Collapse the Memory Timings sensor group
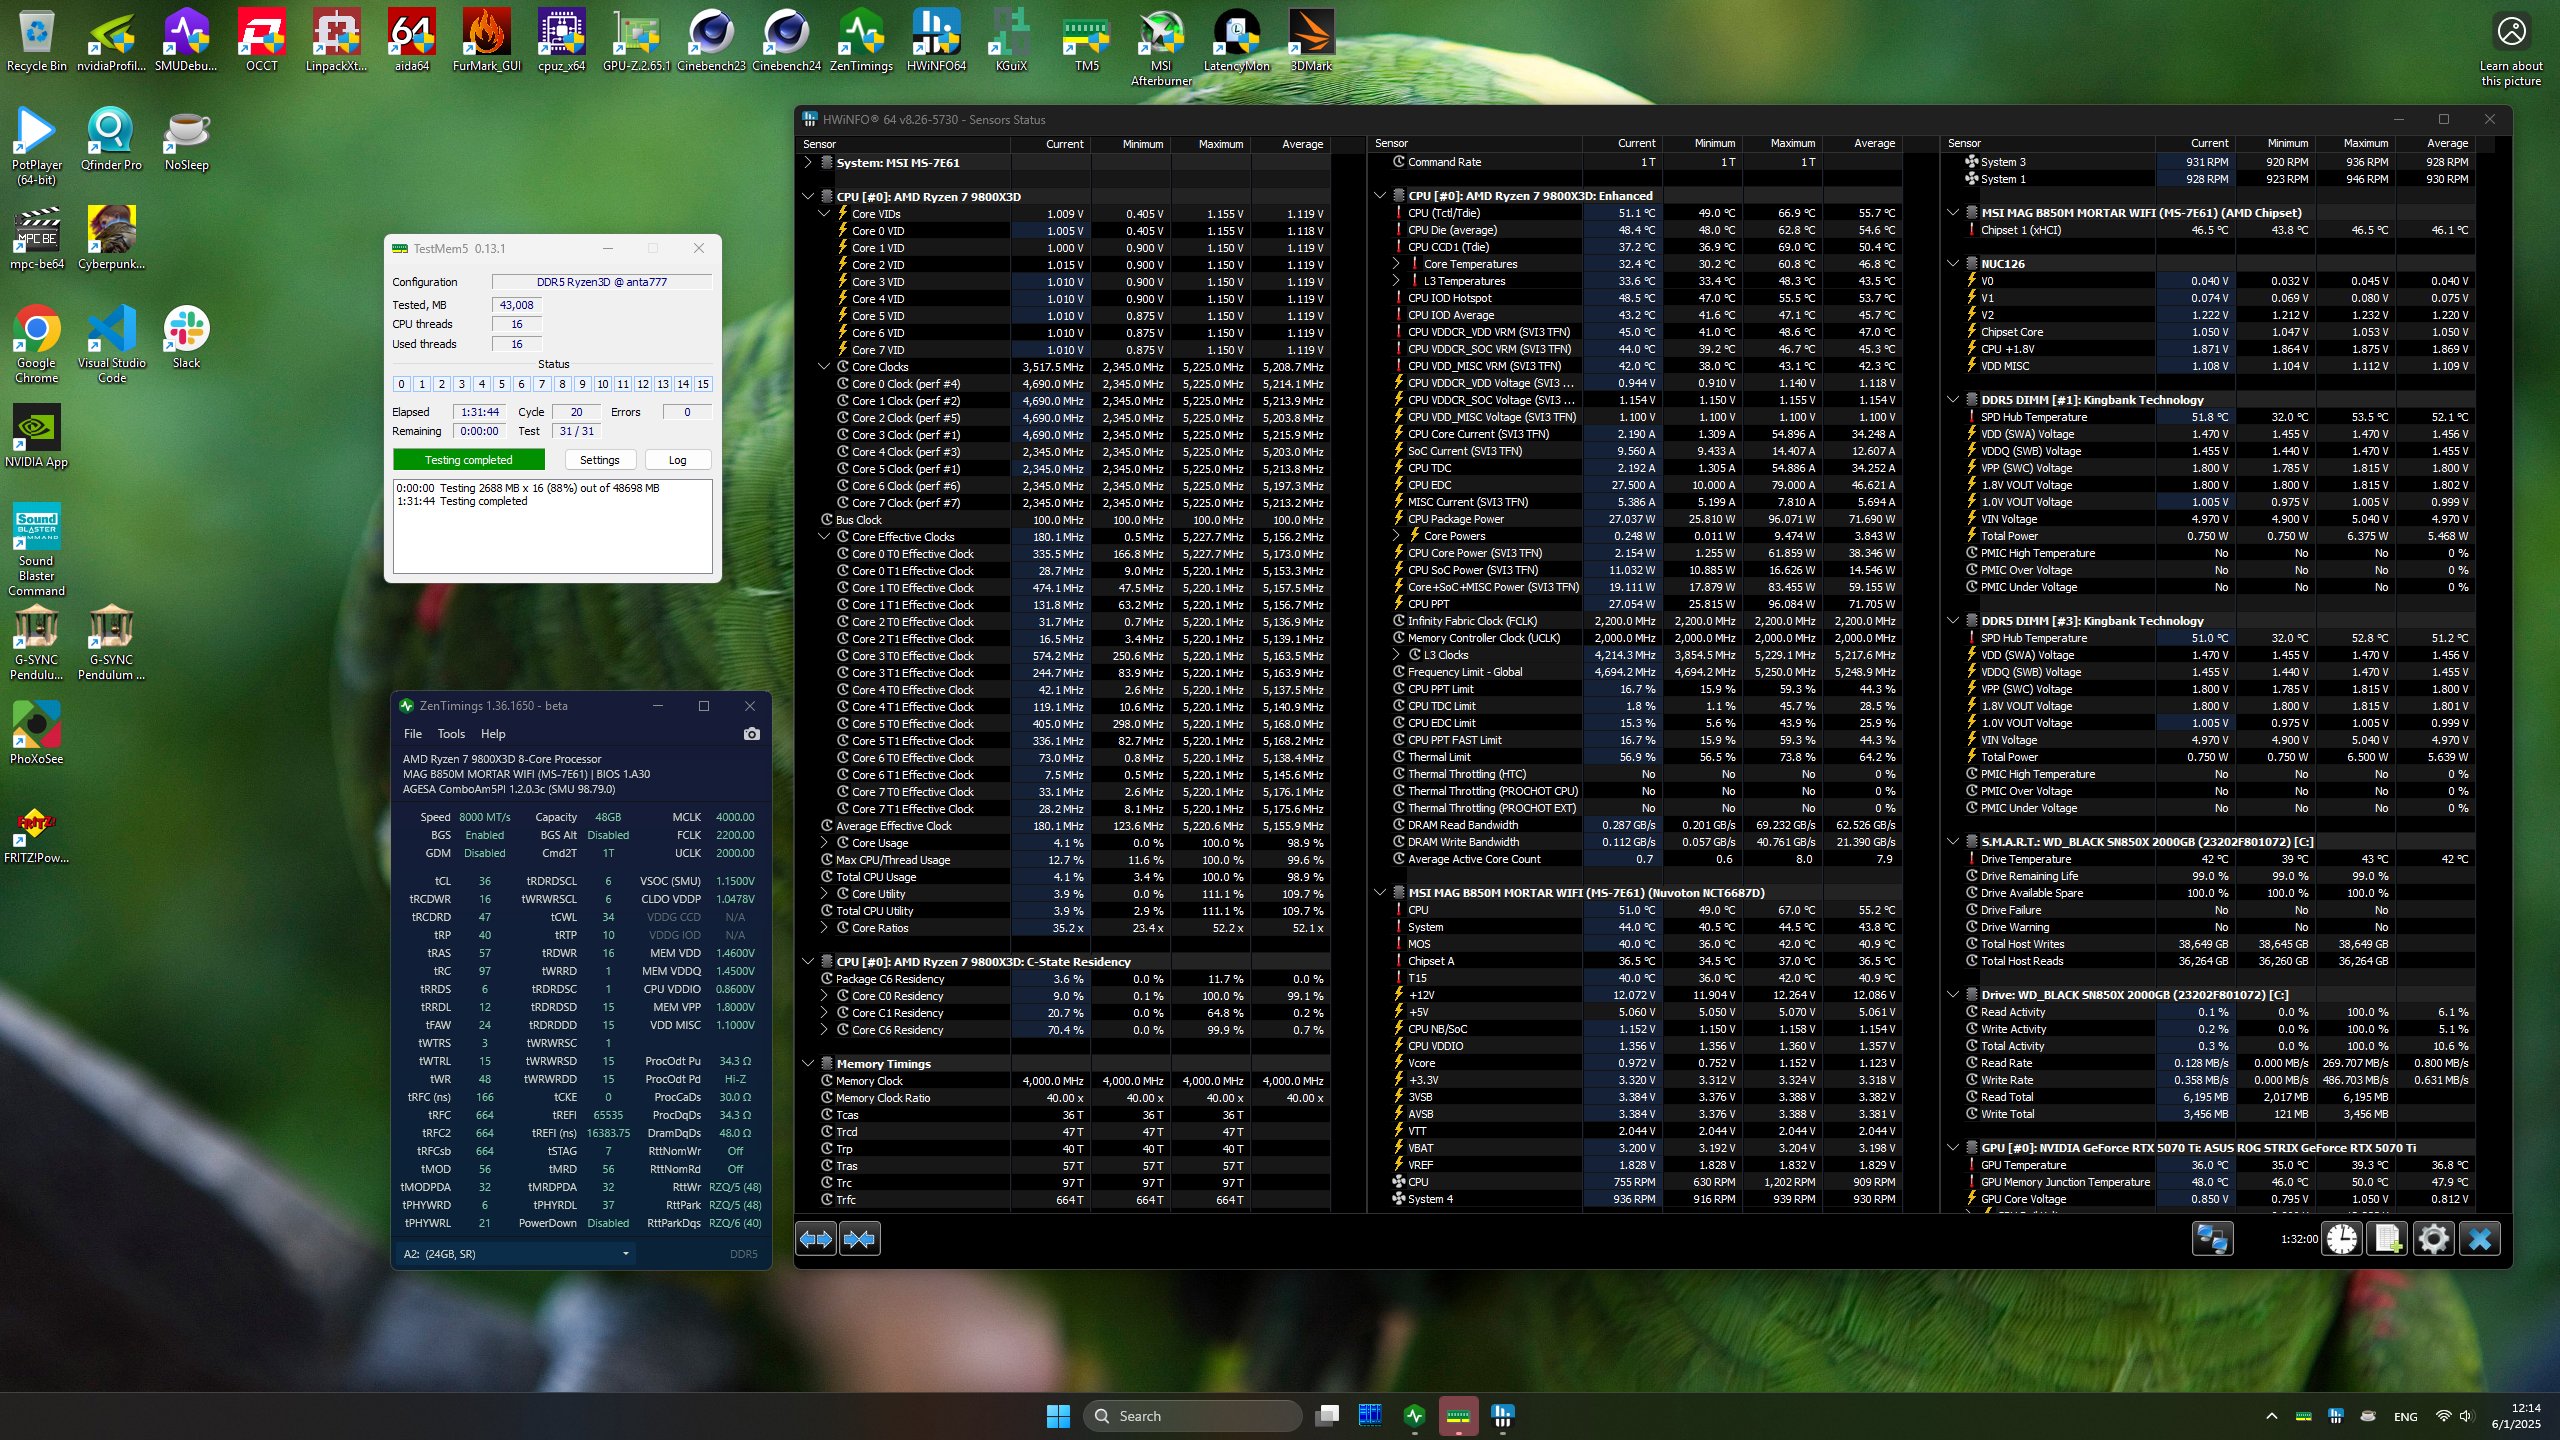Image resolution: width=2560 pixels, height=1440 pixels. pyautogui.click(x=808, y=1063)
